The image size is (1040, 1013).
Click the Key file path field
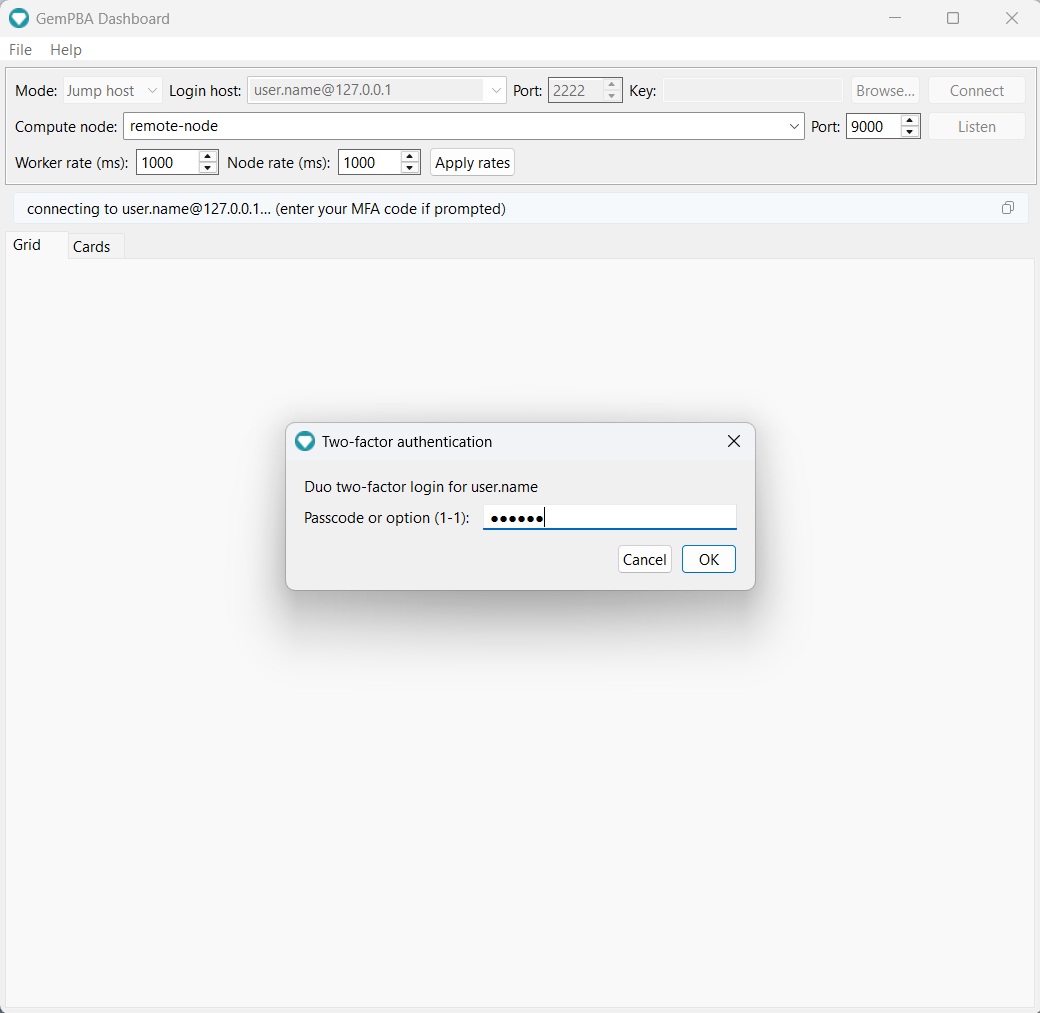pos(752,91)
